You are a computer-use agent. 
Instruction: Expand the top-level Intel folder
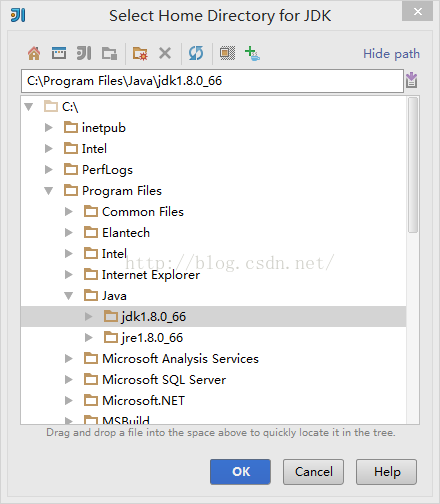49,148
